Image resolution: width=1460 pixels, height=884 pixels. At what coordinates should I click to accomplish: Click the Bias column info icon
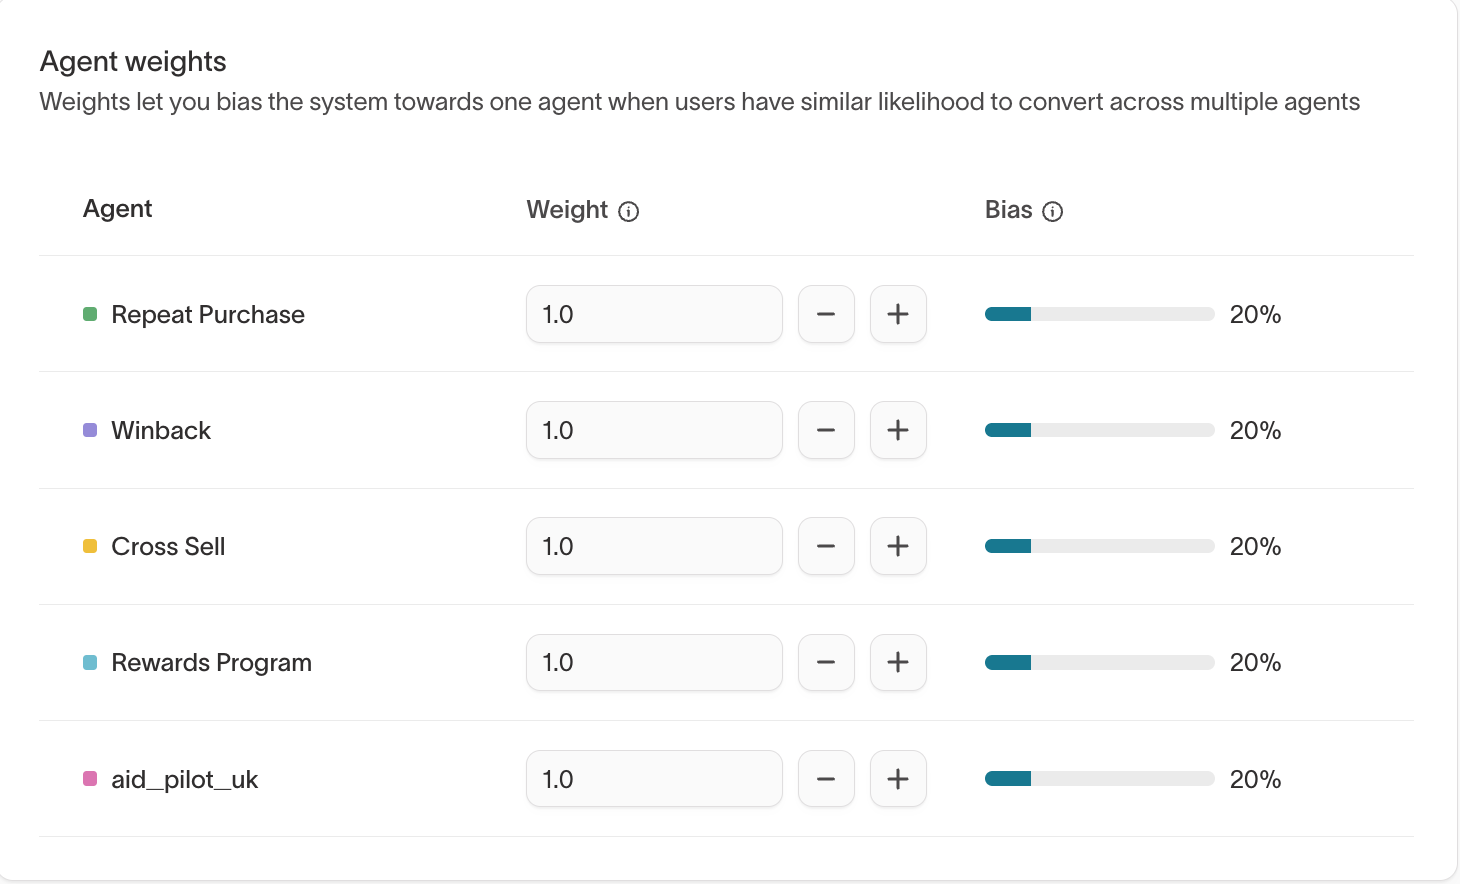click(x=1053, y=211)
